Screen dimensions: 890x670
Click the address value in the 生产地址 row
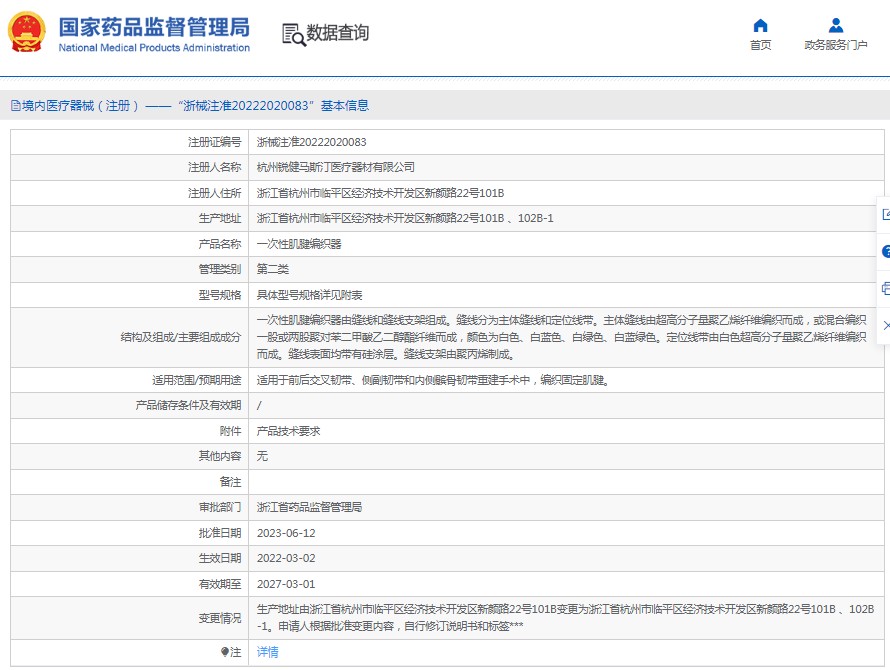(405, 218)
